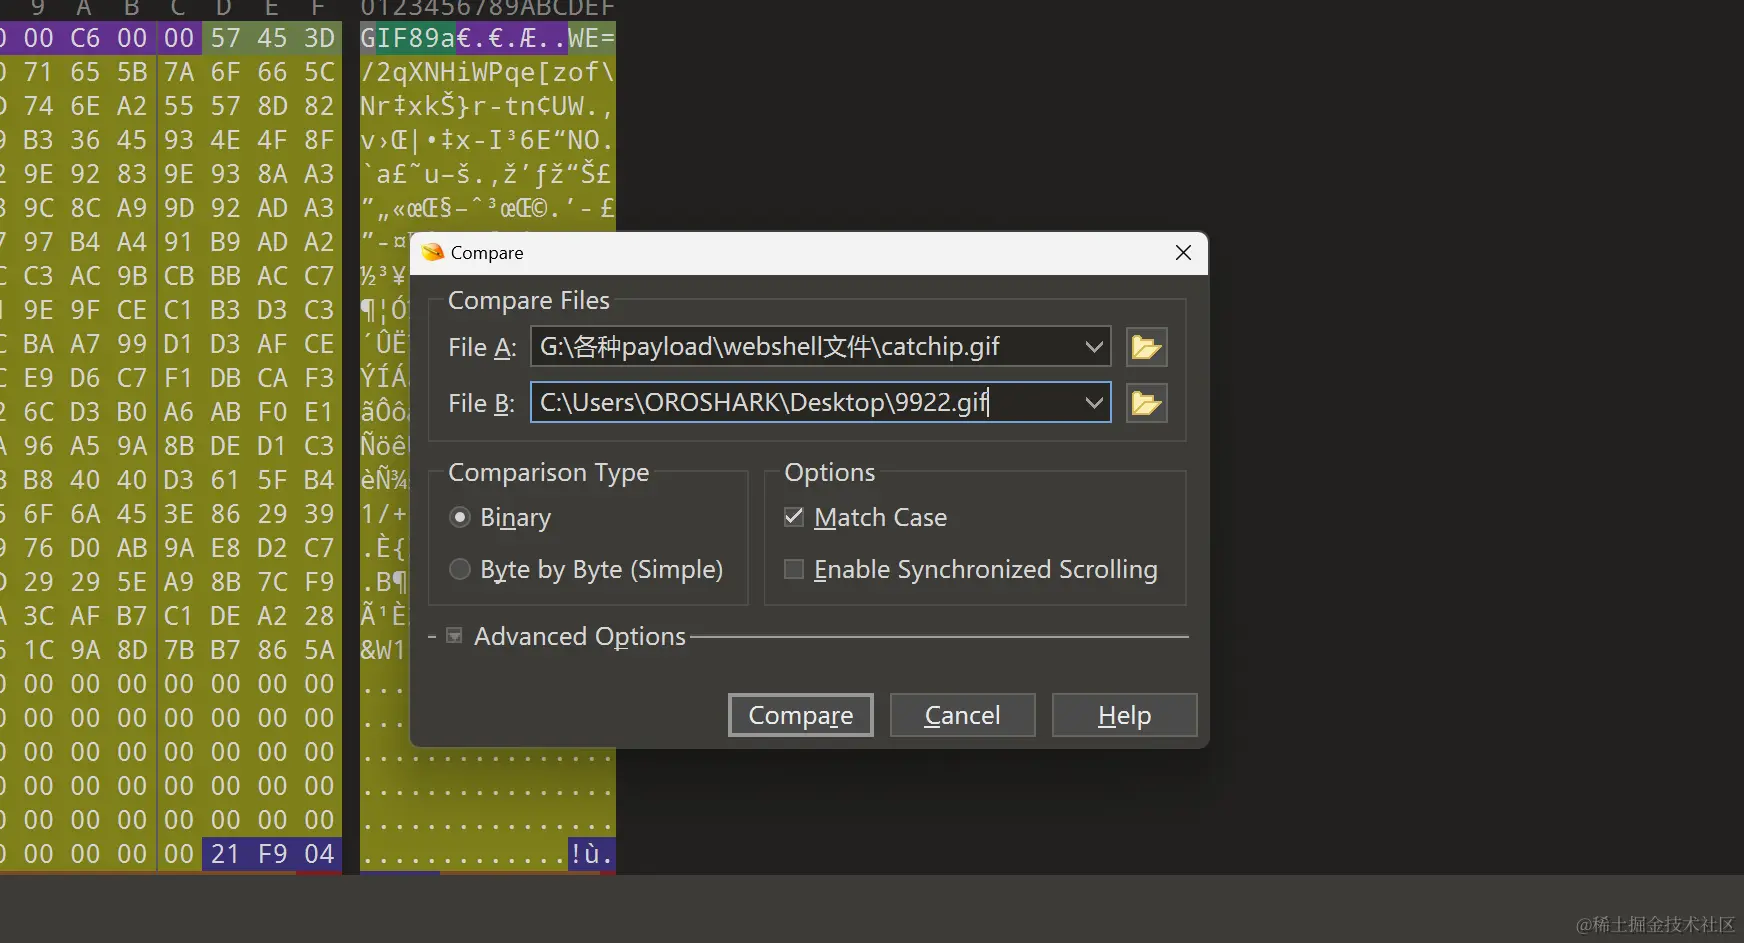Click the /2qXNHiWPqe[zof\ ASCII row
Image resolution: width=1744 pixels, height=943 pixels.
click(488, 72)
